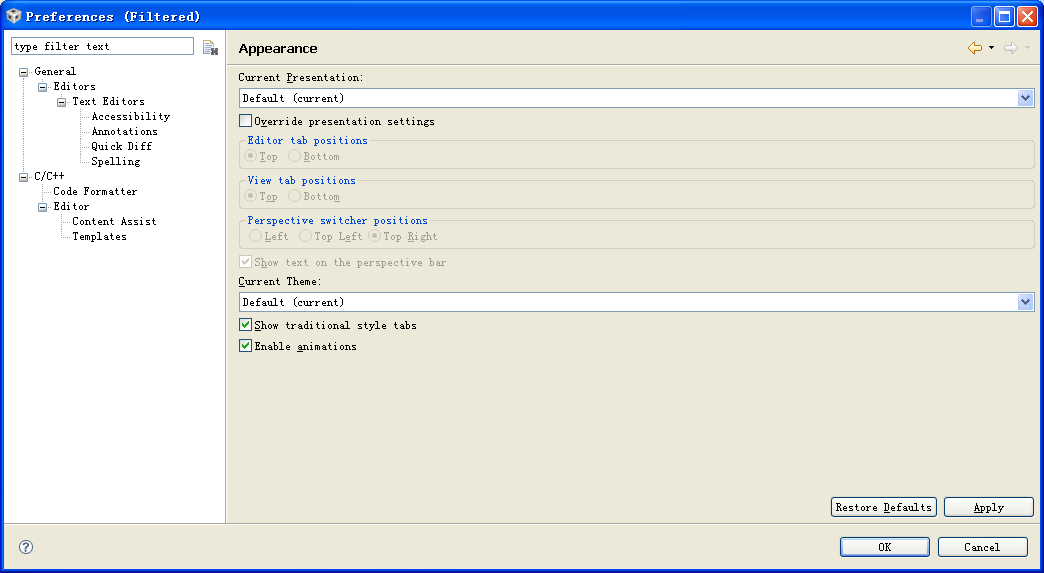Open the Current Theme dropdown
This screenshot has height=573, width=1044.
click(x=1025, y=302)
